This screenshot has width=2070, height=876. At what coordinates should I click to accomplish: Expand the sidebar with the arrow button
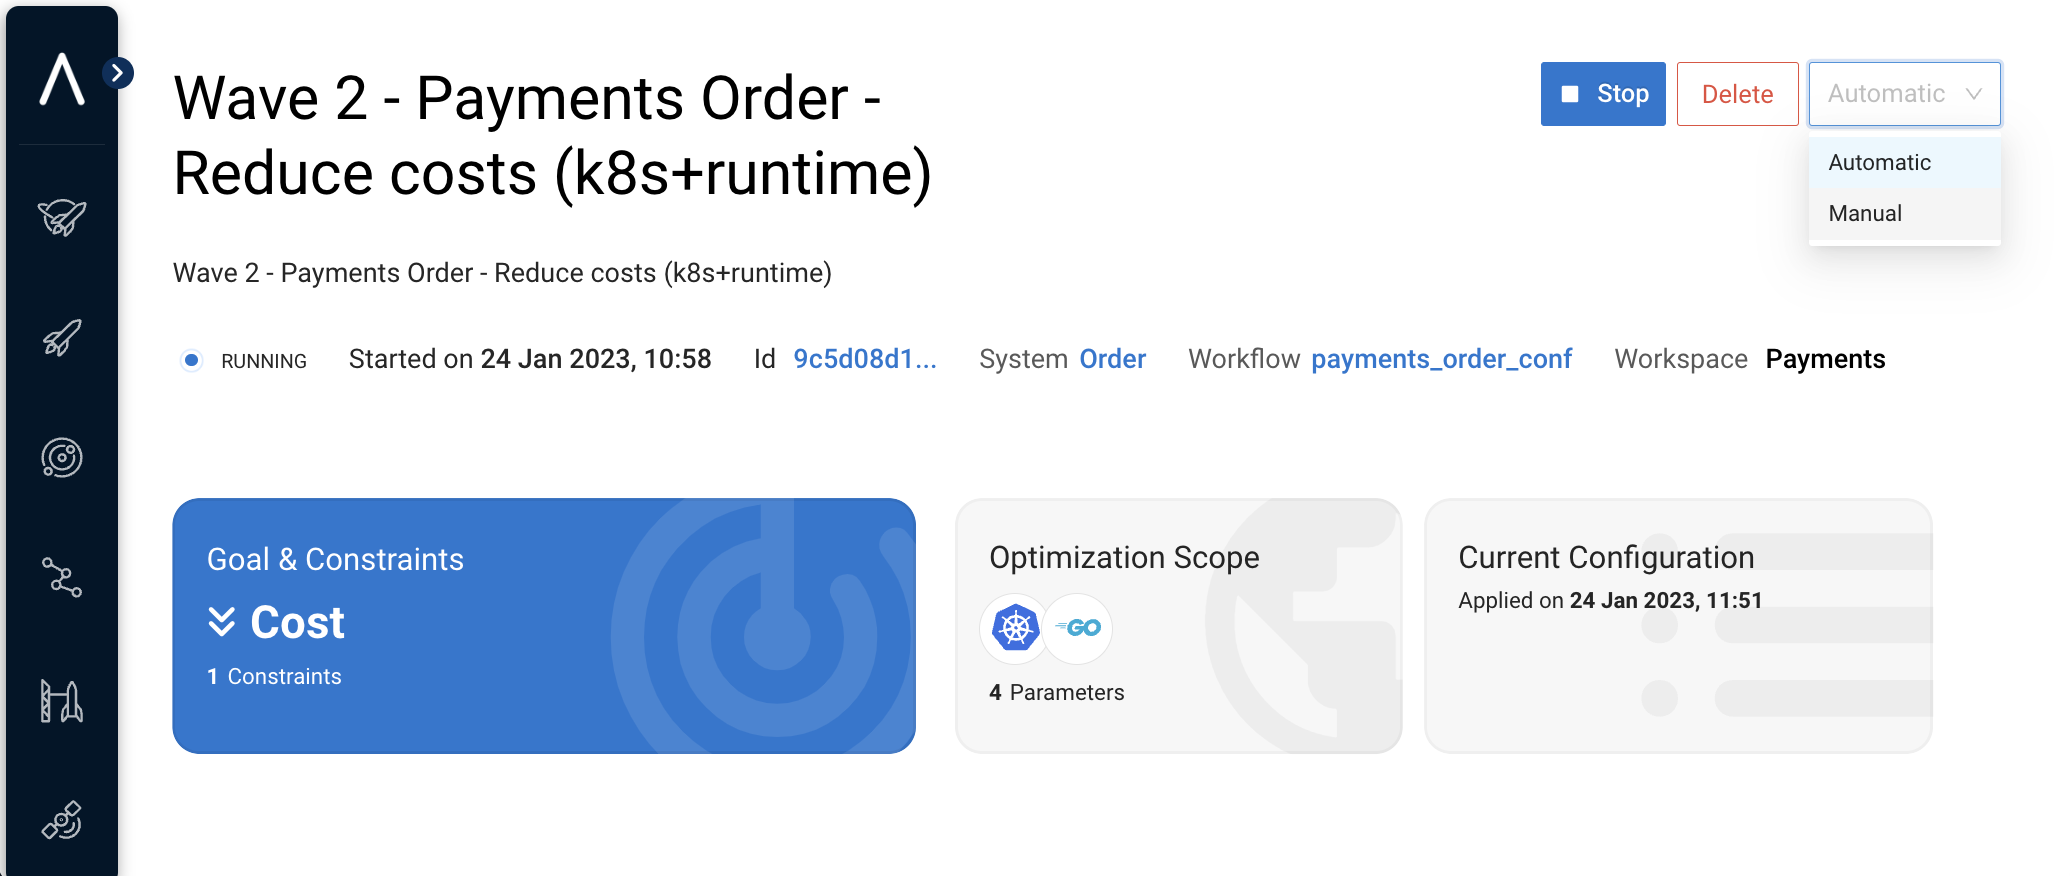pyautogui.click(x=118, y=73)
